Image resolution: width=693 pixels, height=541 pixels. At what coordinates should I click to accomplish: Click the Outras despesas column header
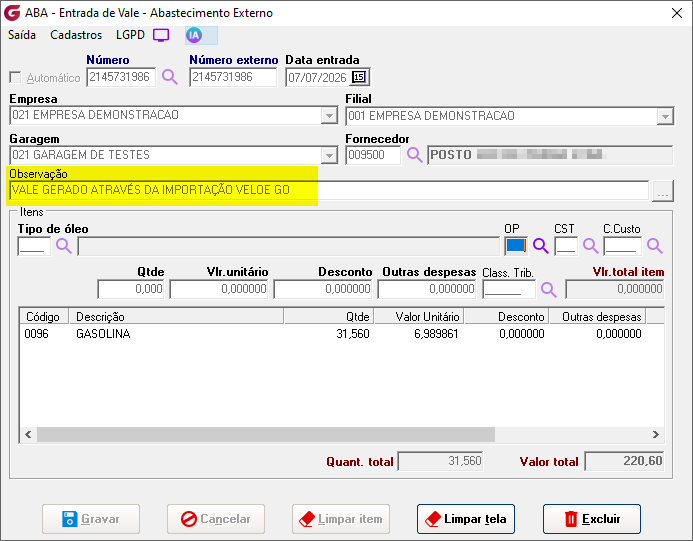click(598, 316)
